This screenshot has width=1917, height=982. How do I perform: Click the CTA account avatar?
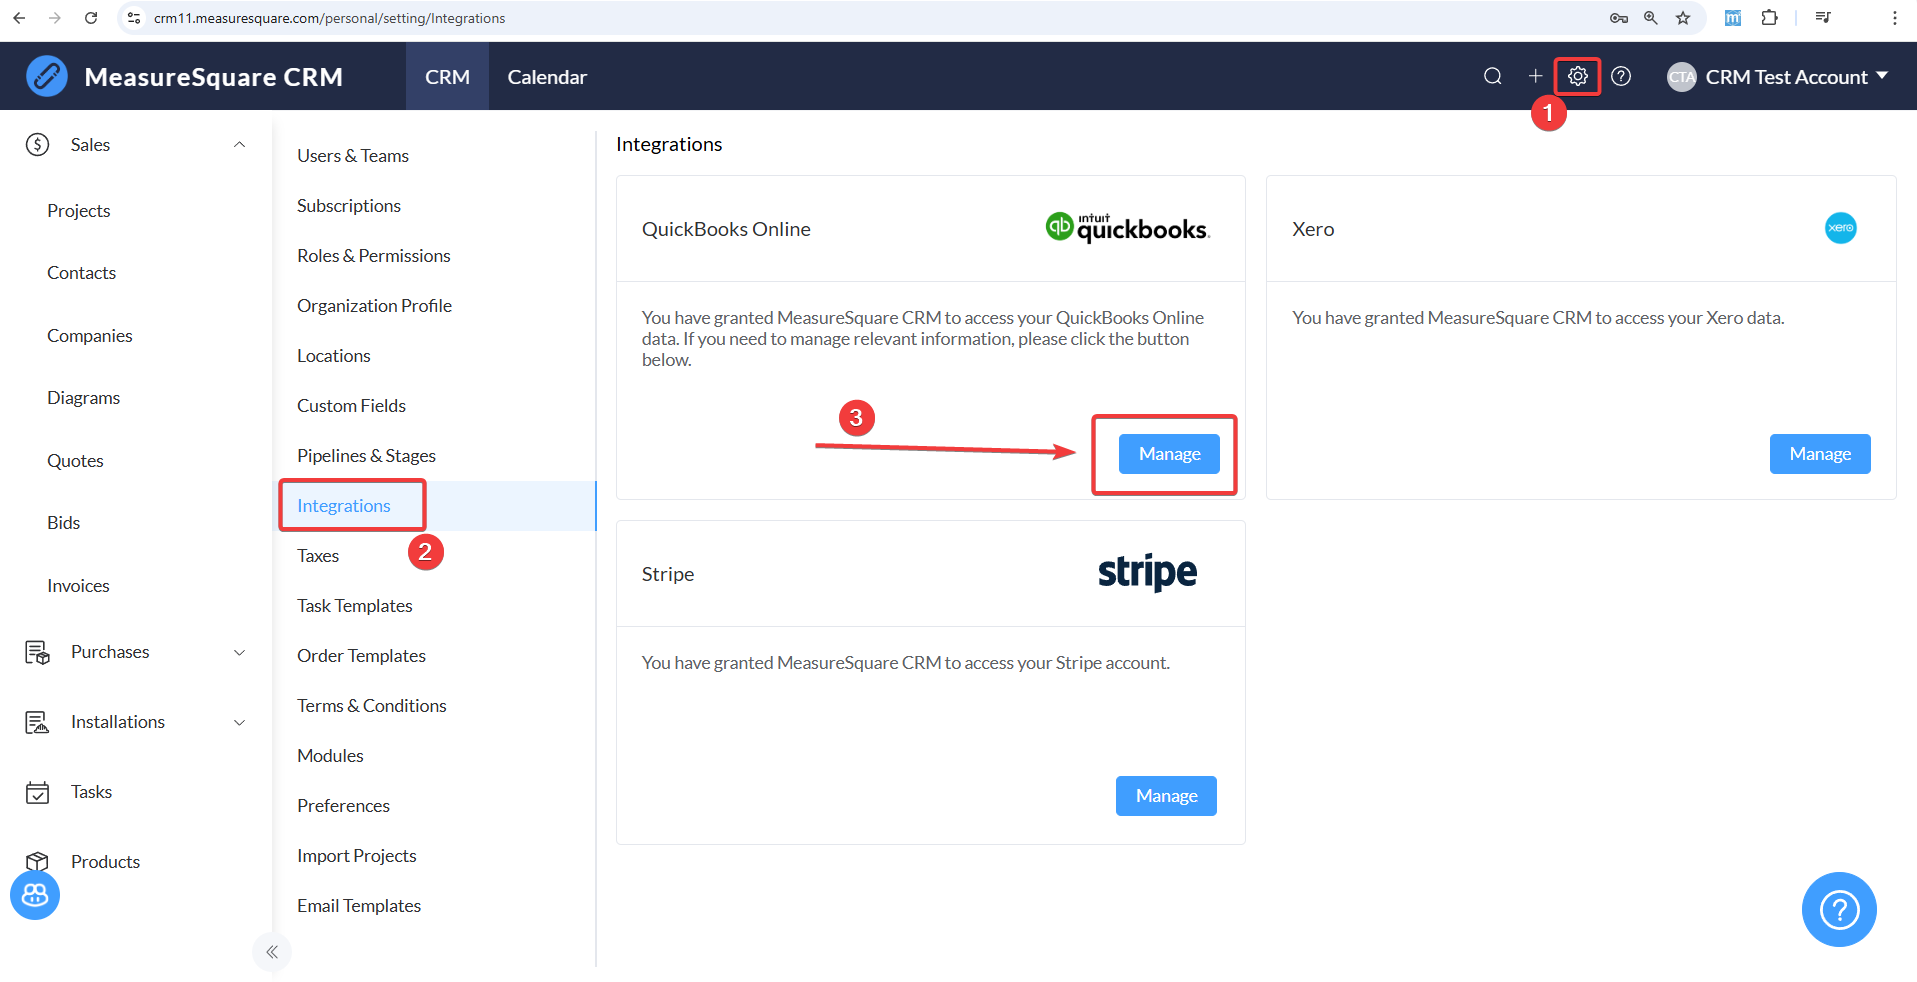1682,77
